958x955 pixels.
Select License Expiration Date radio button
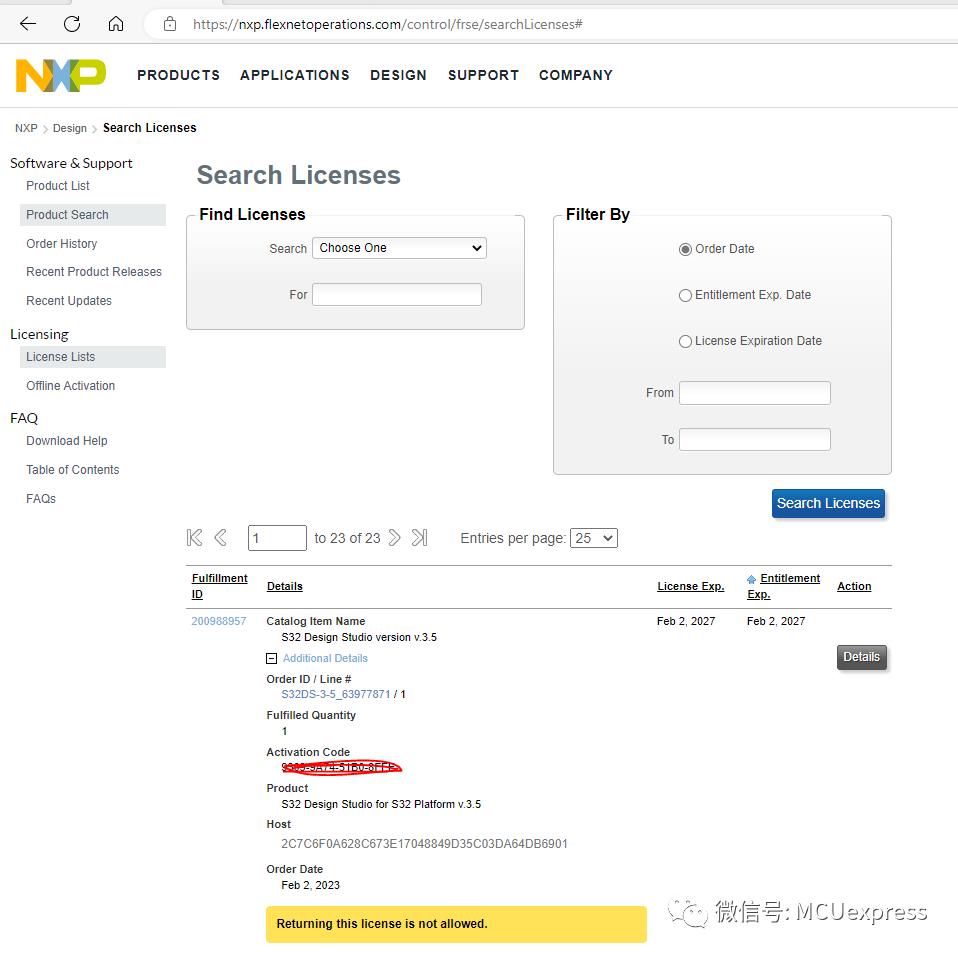click(685, 341)
